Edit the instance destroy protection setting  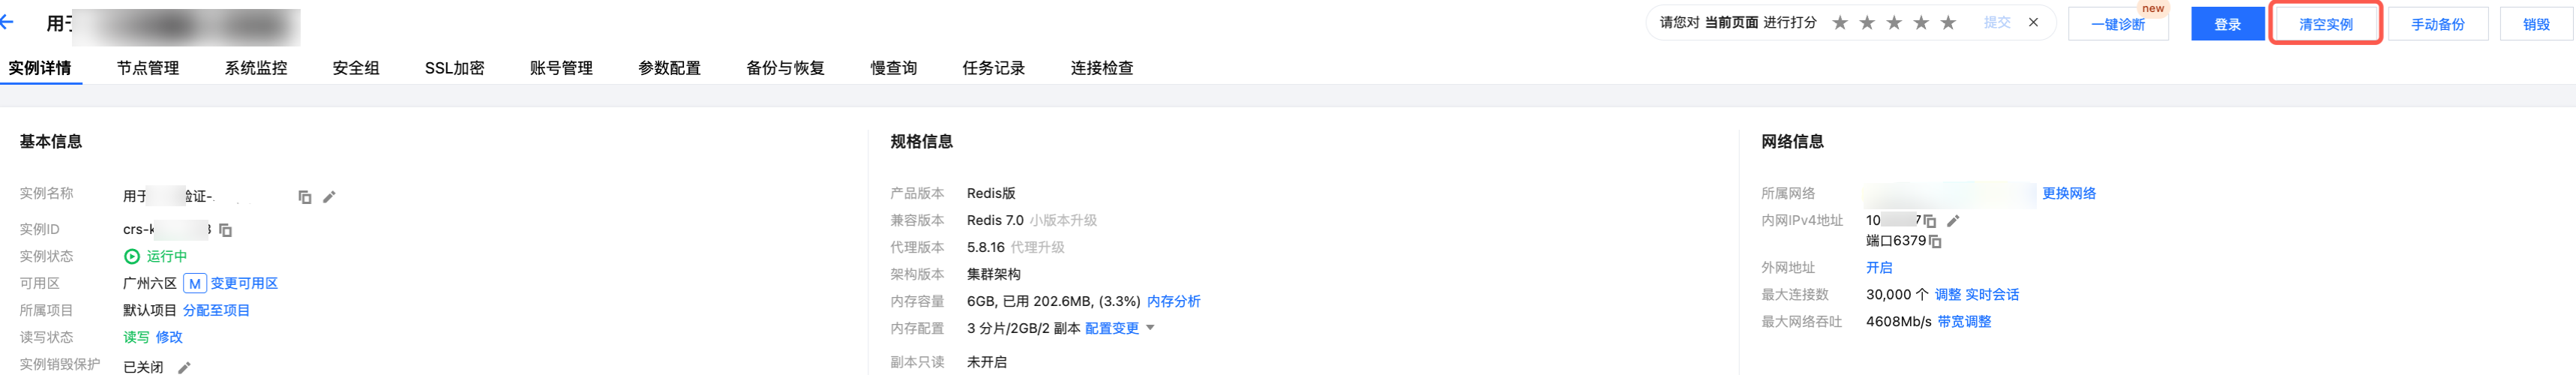pyautogui.click(x=184, y=368)
